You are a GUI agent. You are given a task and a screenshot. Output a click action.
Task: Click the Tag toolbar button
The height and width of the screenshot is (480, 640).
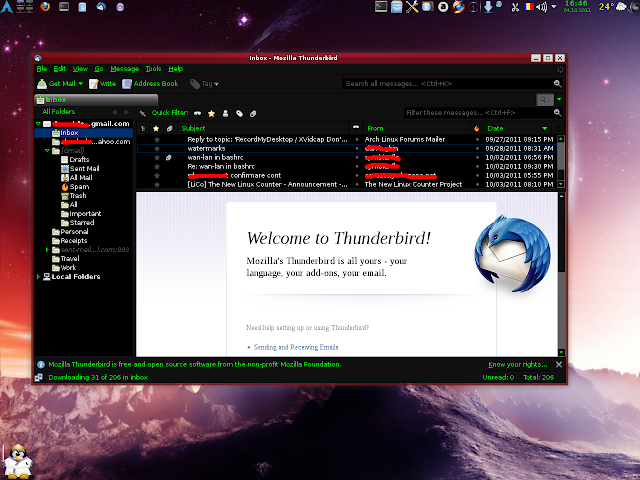[204, 84]
